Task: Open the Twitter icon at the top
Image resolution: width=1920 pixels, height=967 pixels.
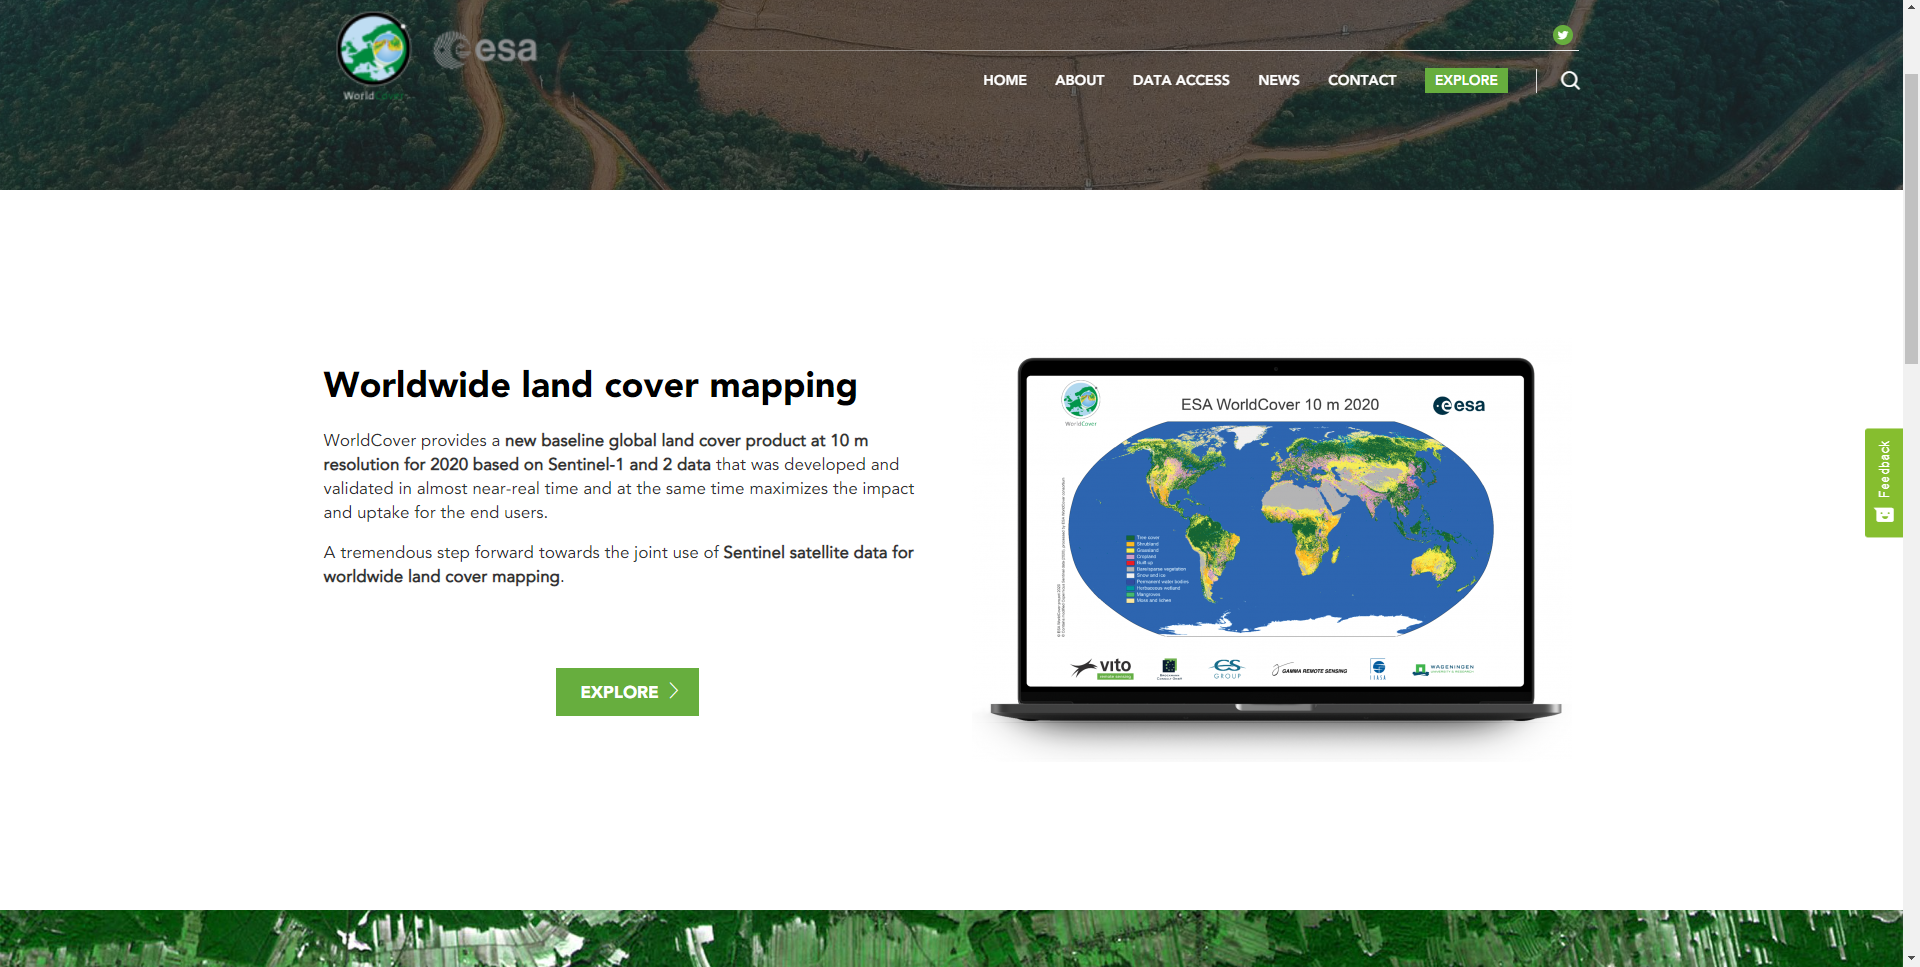Action: 1563,35
